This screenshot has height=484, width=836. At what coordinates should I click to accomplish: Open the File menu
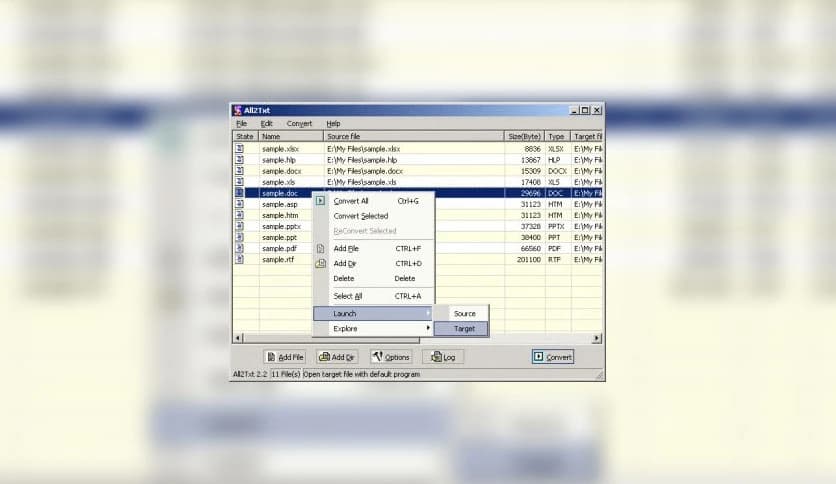tap(242, 124)
